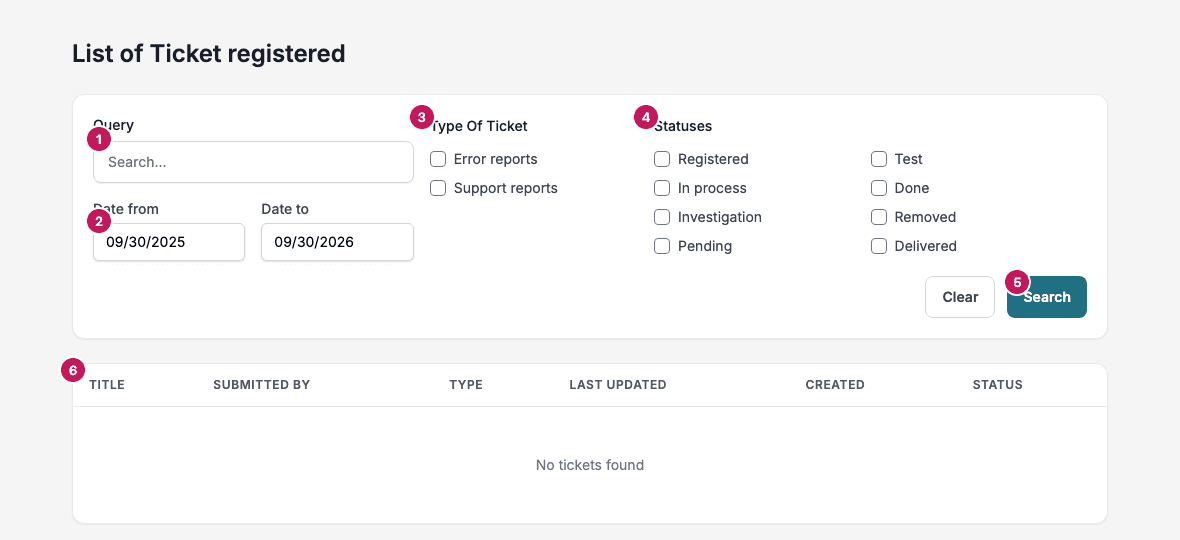Click the Query search input field
Viewport: 1180px width, 540px height.
[x=253, y=162]
